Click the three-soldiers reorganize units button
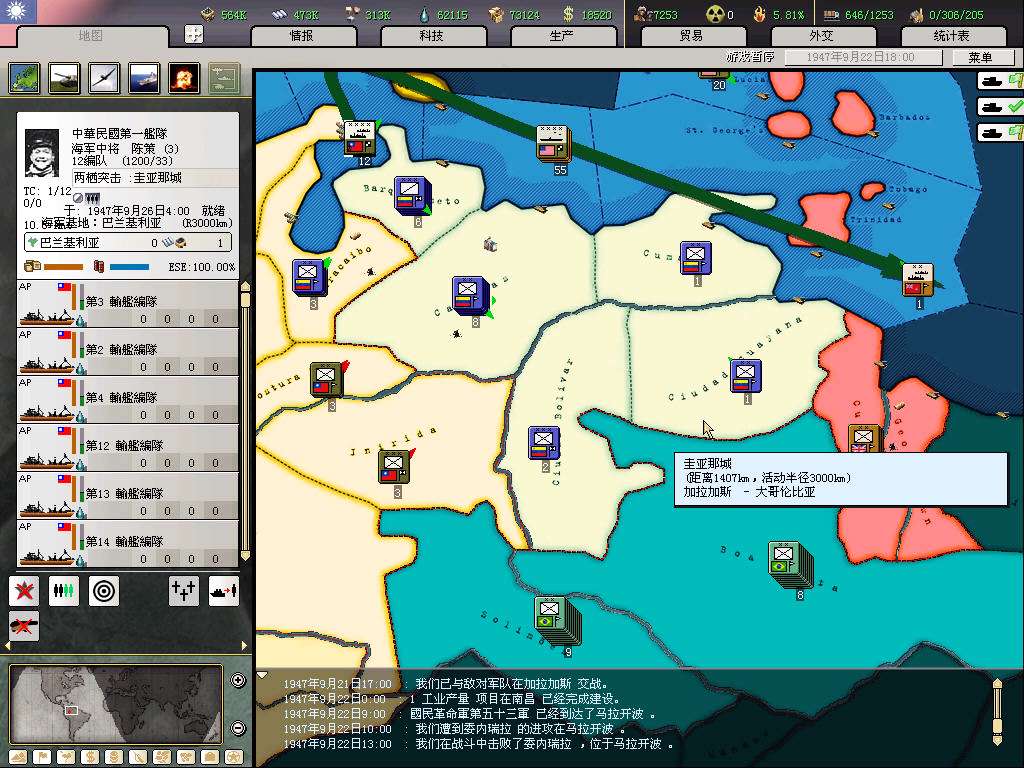This screenshot has height=768, width=1024. click(64, 591)
